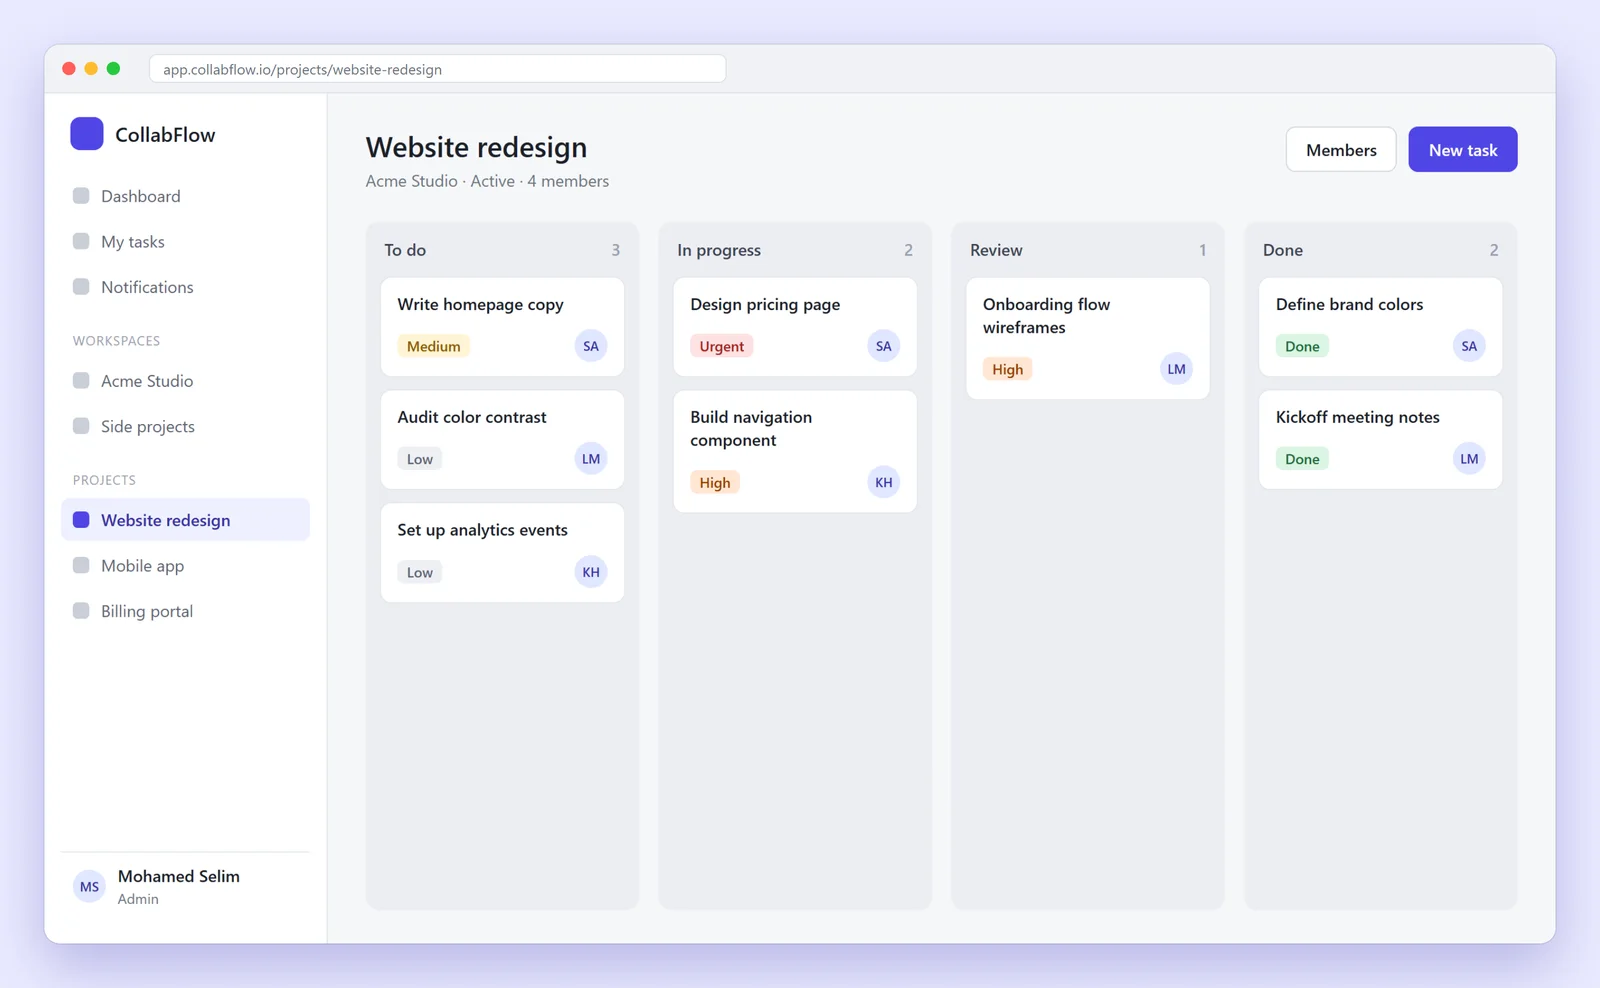
Task: Click the Website redesign project icon
Action: [81, 520]
